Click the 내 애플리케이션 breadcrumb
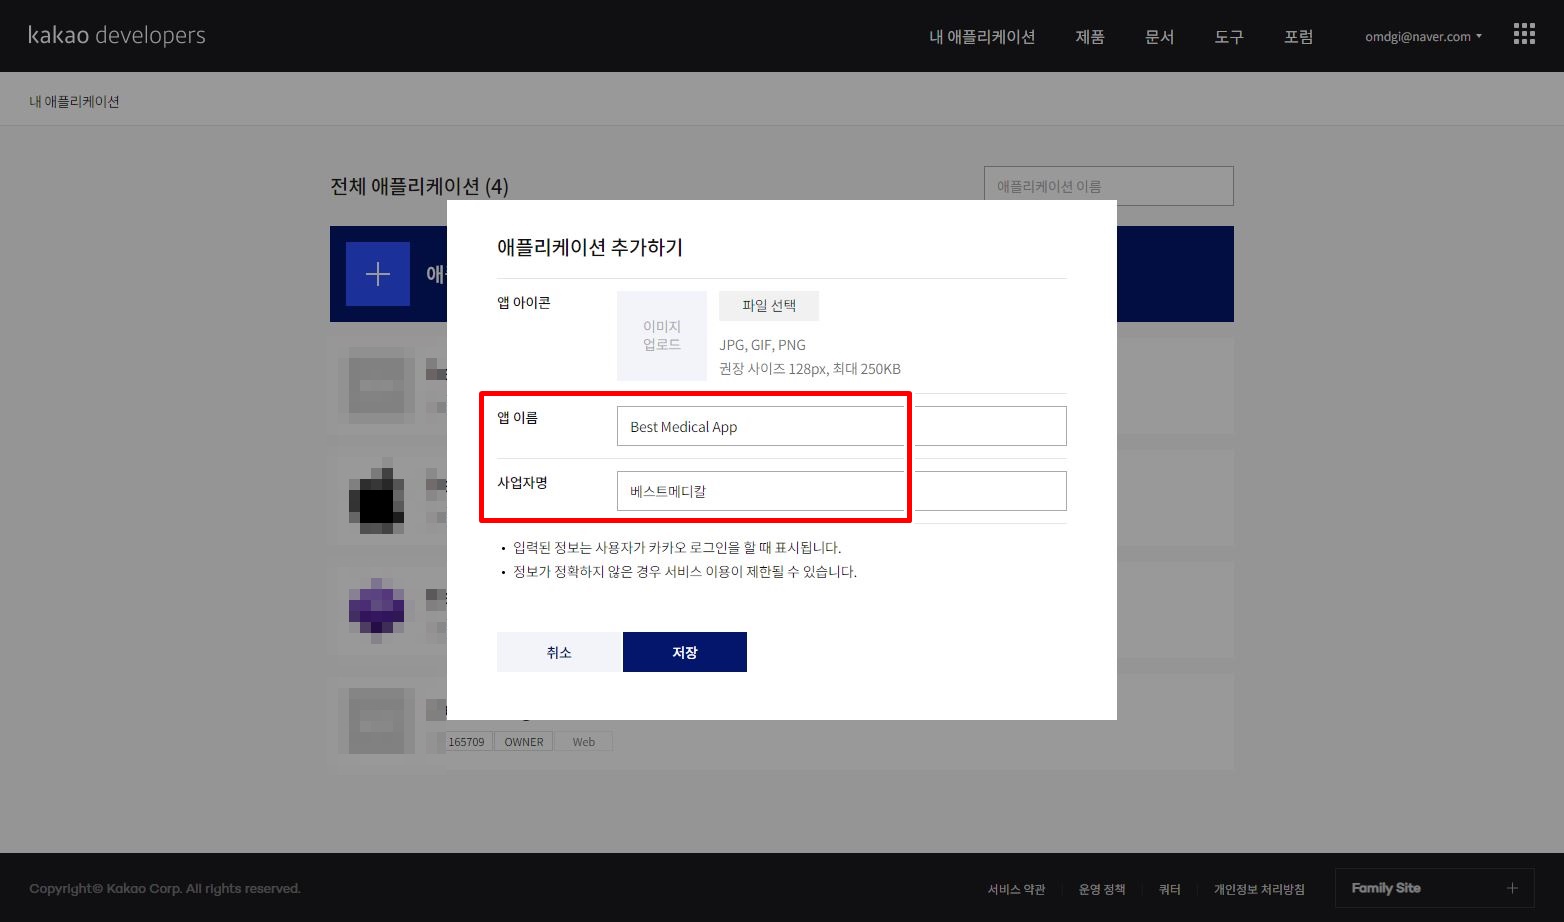 74,101
